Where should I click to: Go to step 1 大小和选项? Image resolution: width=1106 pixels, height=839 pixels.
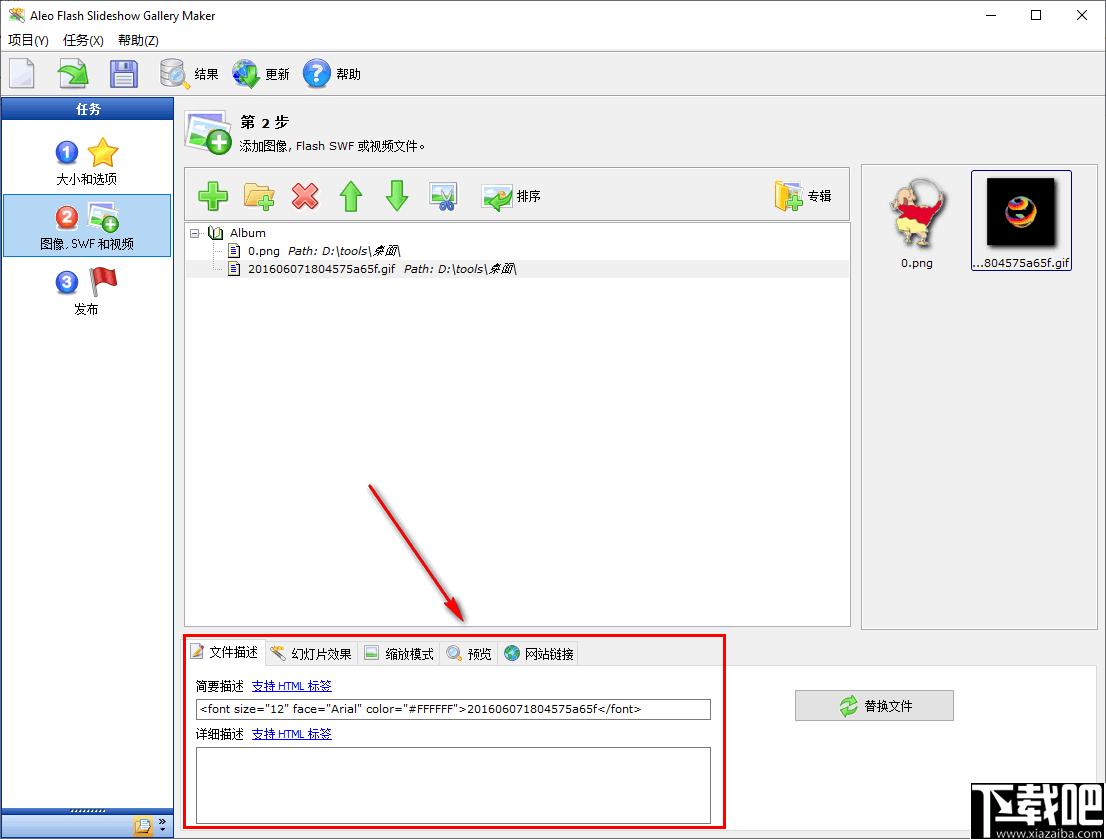pyautogui.click(x=87, y=162)
